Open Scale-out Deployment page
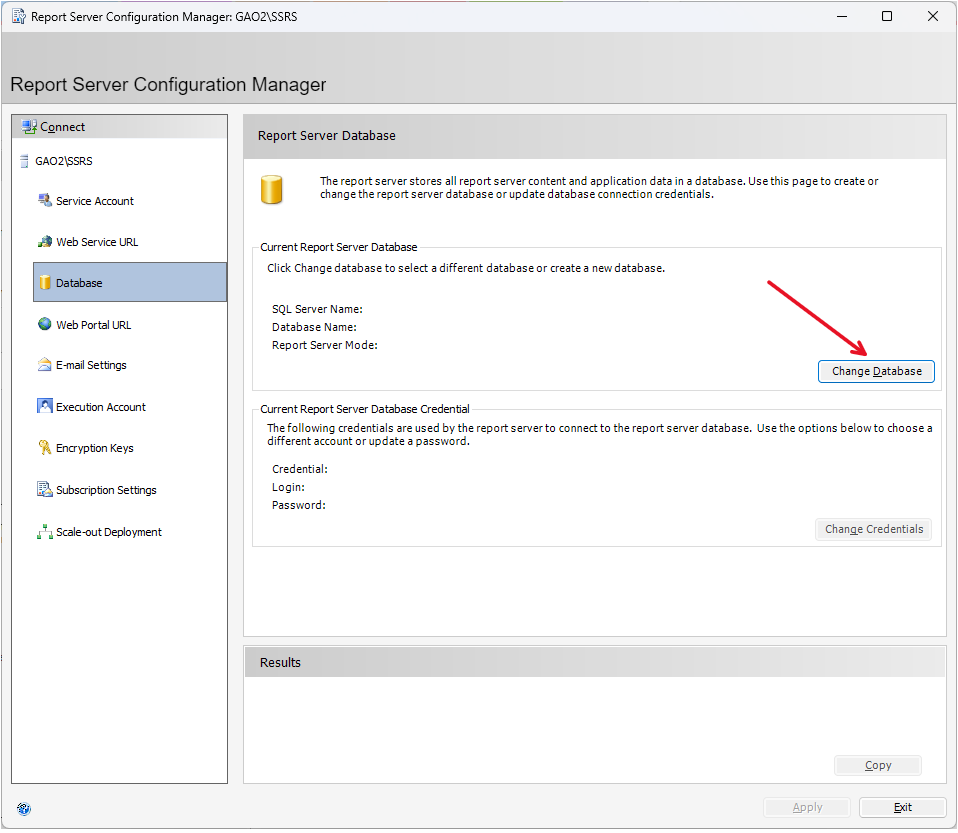Viewport: 958px width, 833px height. (109, 532)
